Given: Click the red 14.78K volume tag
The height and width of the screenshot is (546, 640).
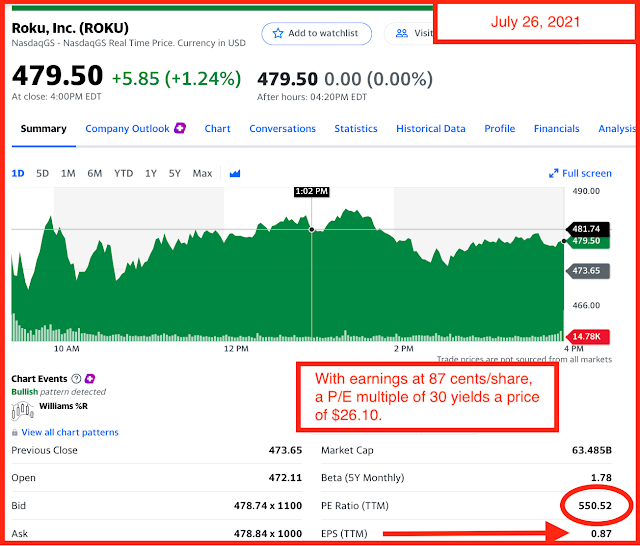Looking at the screenshot, I should point(587,337).
